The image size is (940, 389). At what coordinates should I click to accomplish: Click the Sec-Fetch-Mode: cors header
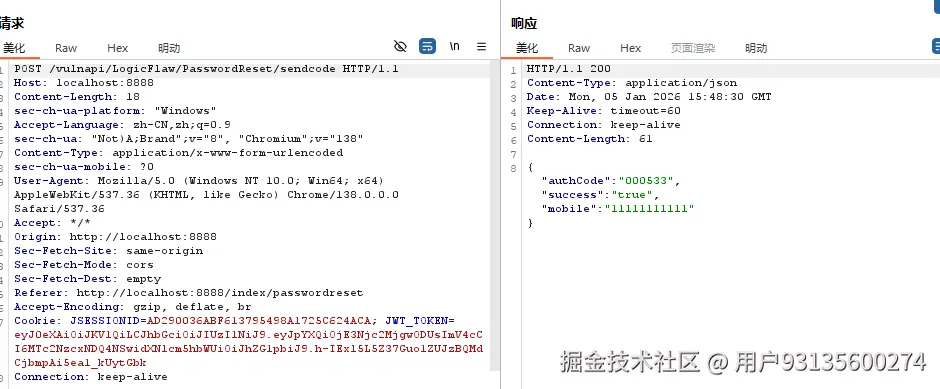(x=84, y=264)
